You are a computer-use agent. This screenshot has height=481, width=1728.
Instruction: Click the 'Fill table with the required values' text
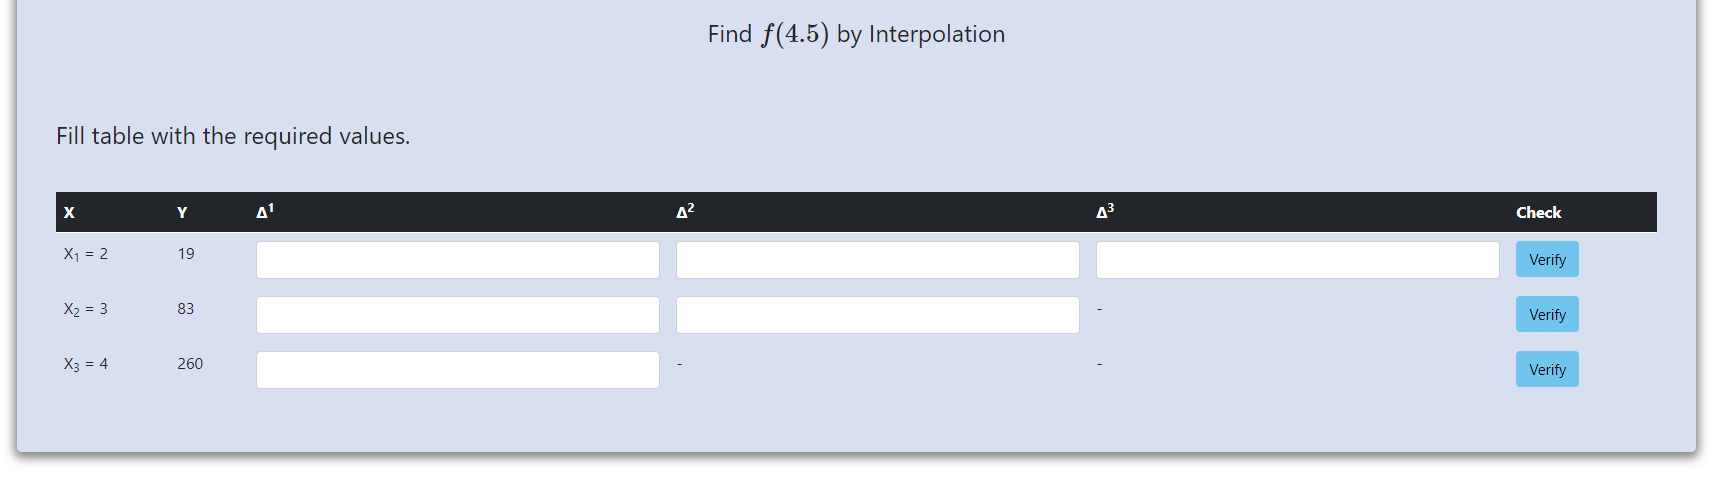(x=233, y=136)
